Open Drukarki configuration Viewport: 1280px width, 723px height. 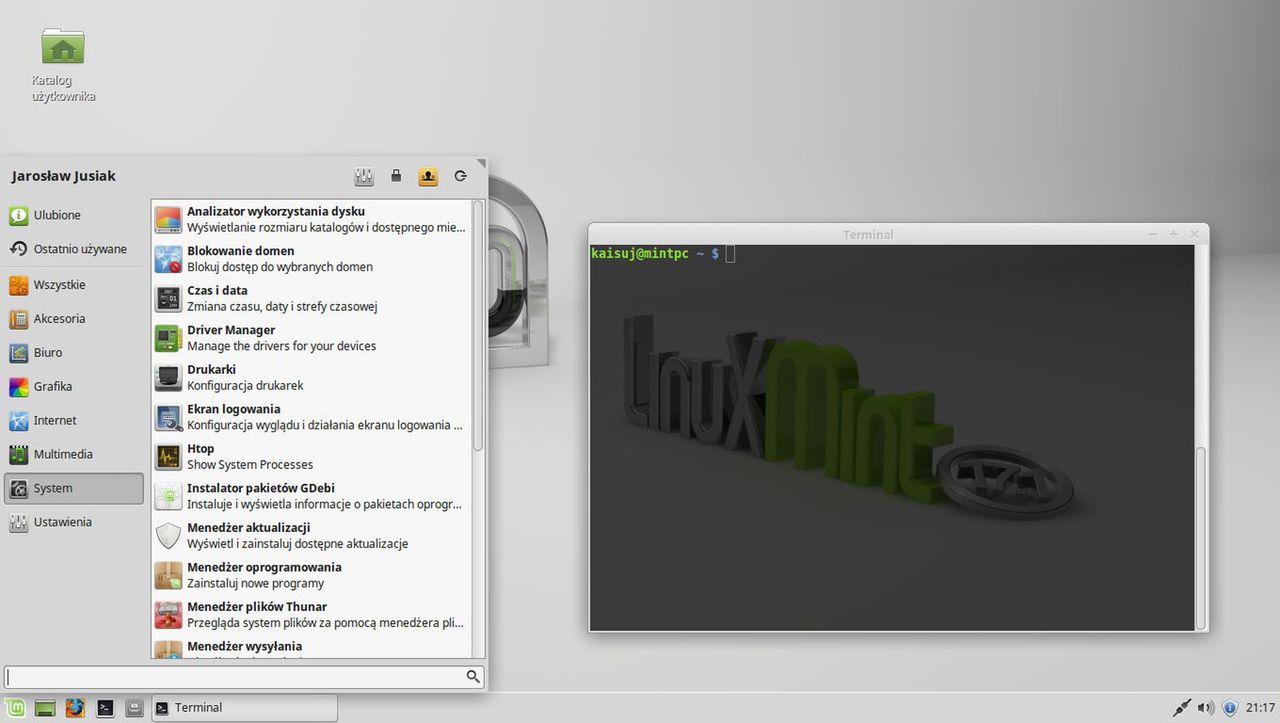tap(311, 377)
